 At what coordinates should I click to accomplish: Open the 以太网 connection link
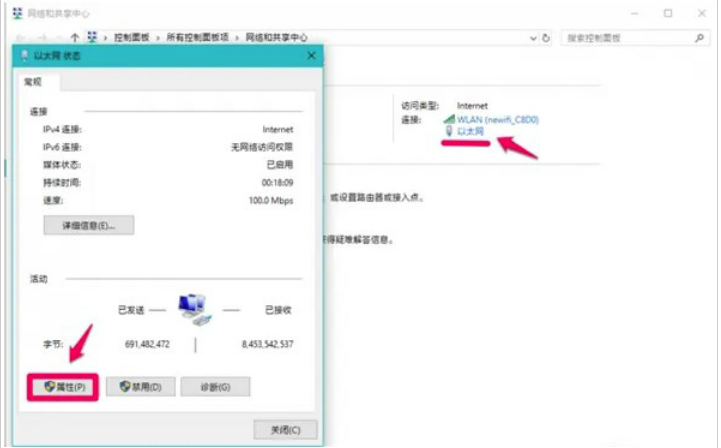click(x=470, y=132)
